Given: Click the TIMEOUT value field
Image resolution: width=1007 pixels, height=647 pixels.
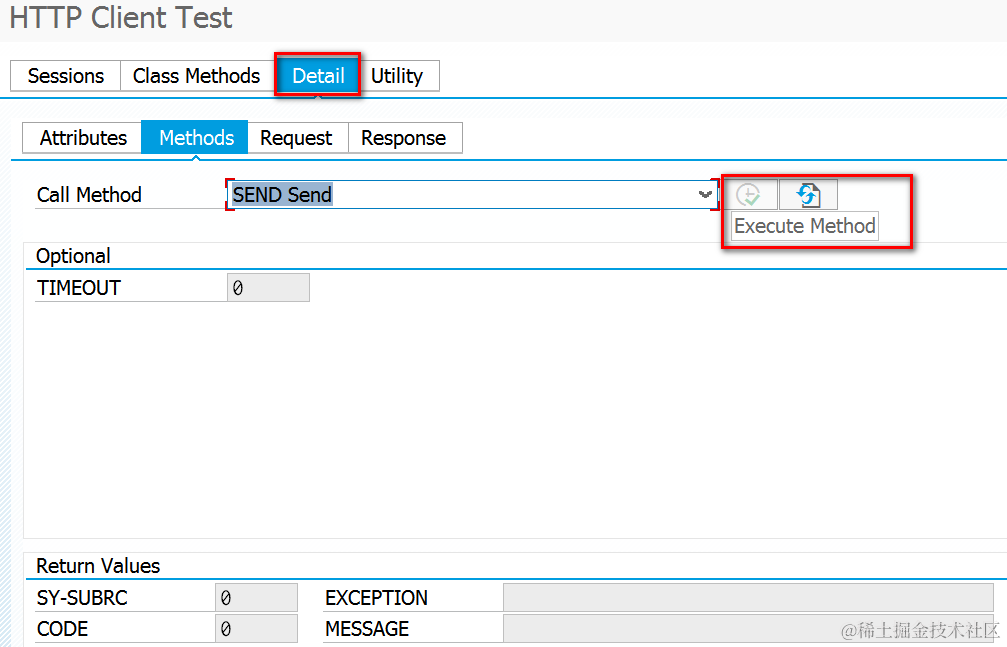Looking at the screenshot, I should 268,288.
